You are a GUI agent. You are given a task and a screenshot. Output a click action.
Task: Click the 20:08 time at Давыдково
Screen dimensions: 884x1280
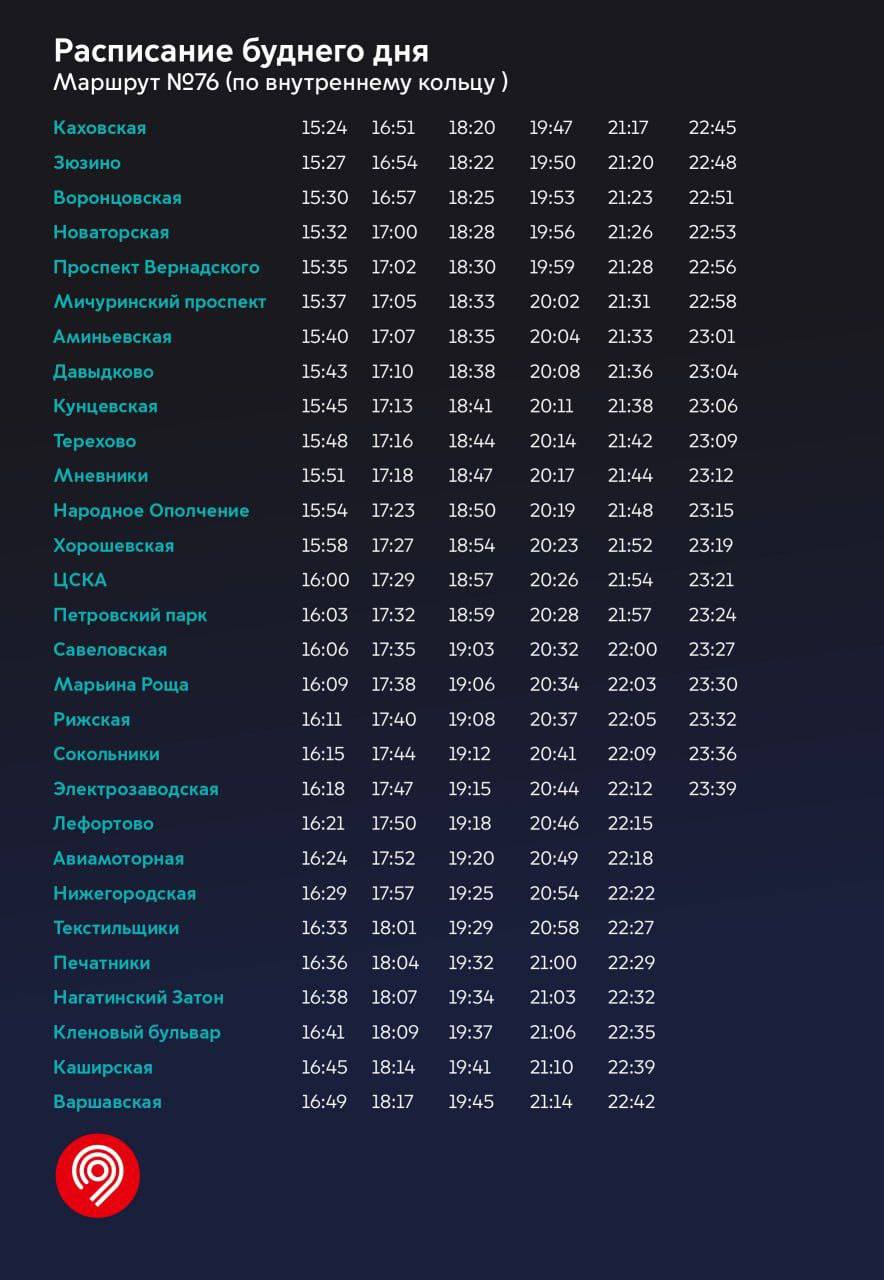click(x=554, y=372)
